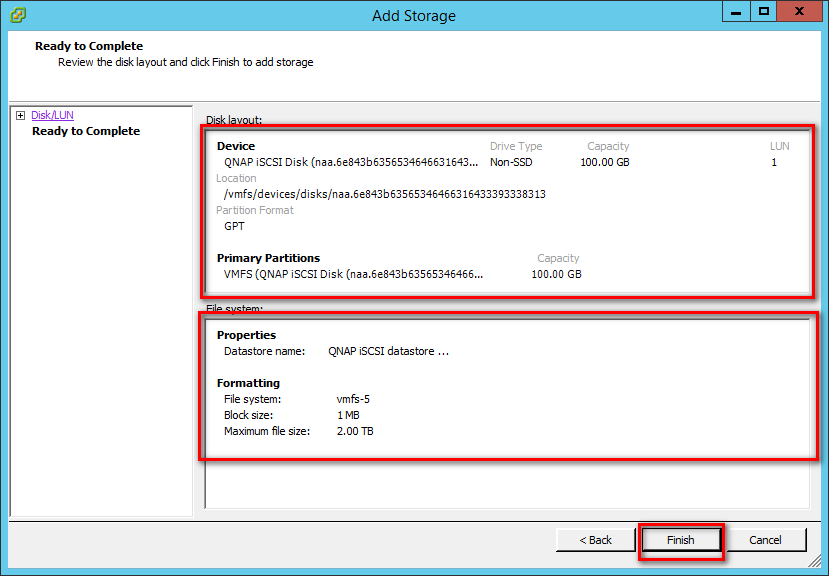The height and width of the screenshot is (576, 829).
Task: Click the 2.00 TB maximum file size value
Action: coord(355,431)
